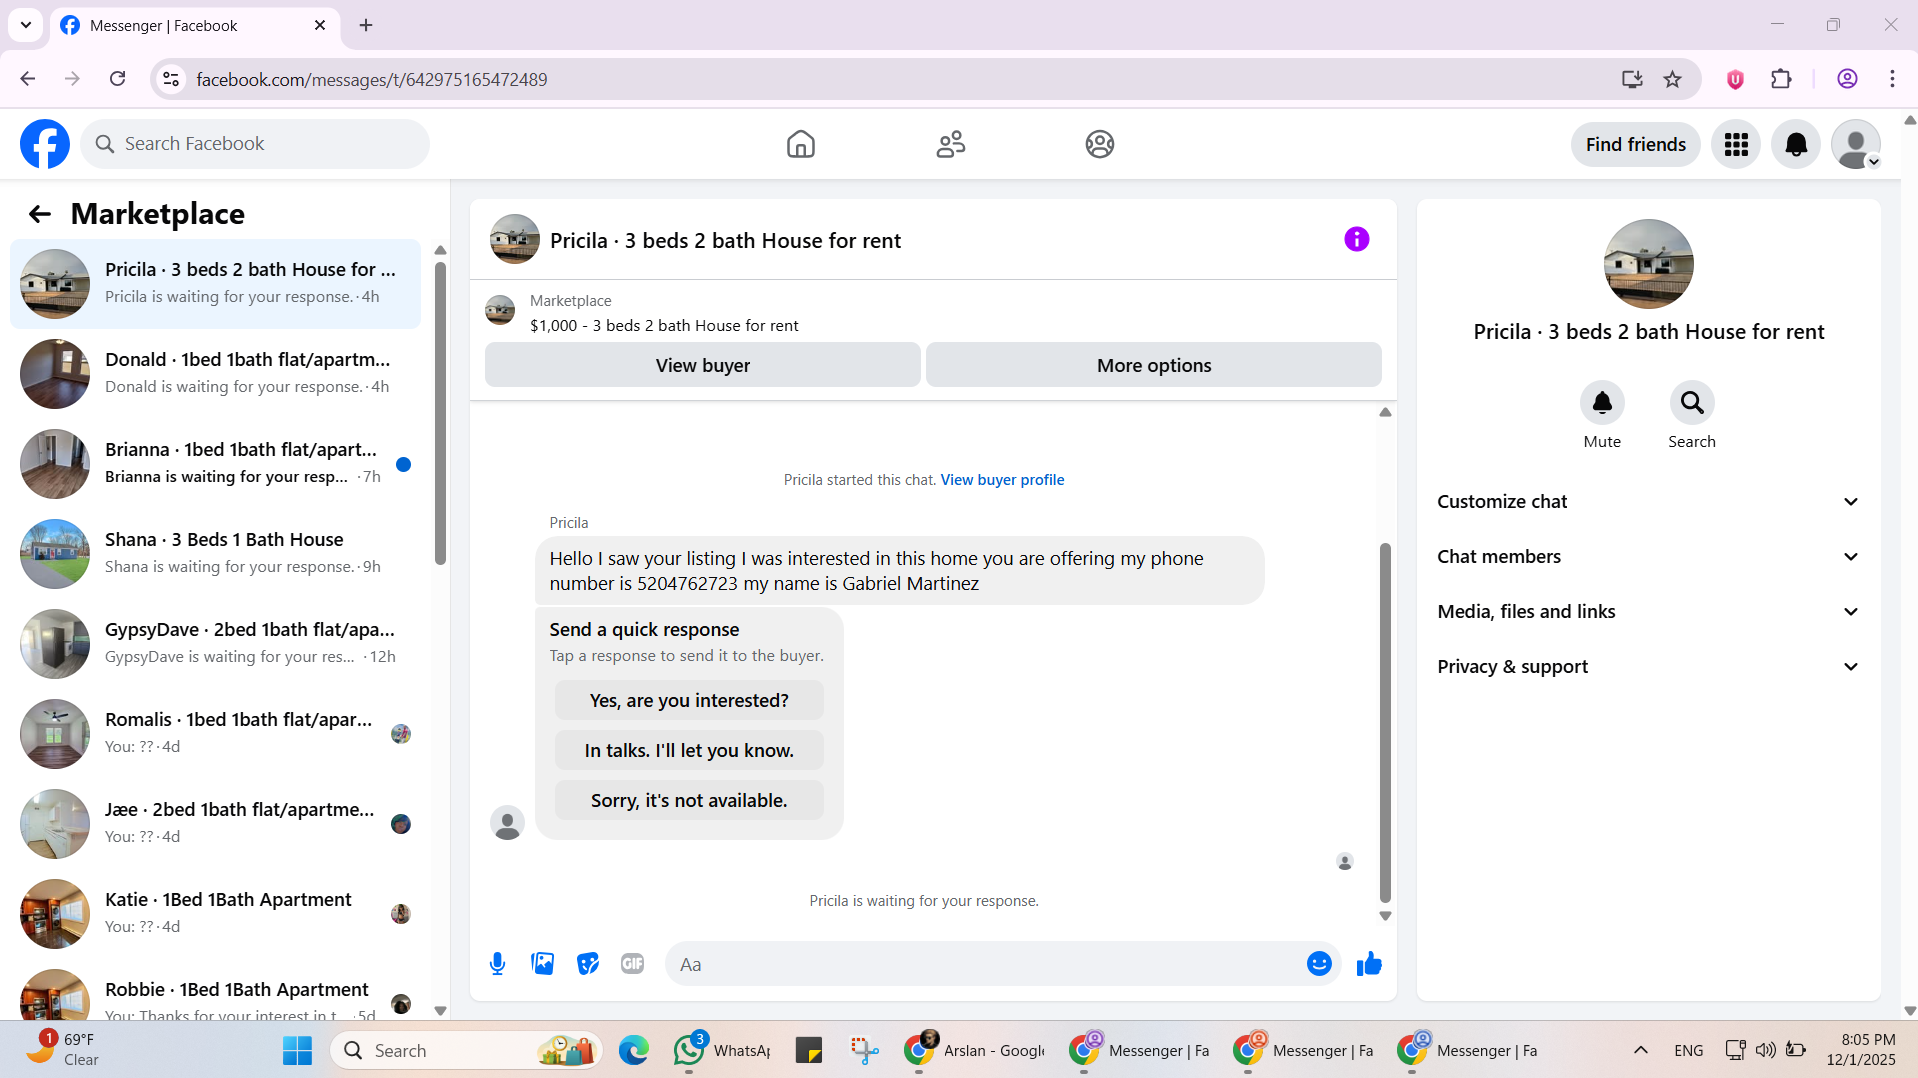
Task: Click the View buyer button
Action: pos(703,365)
